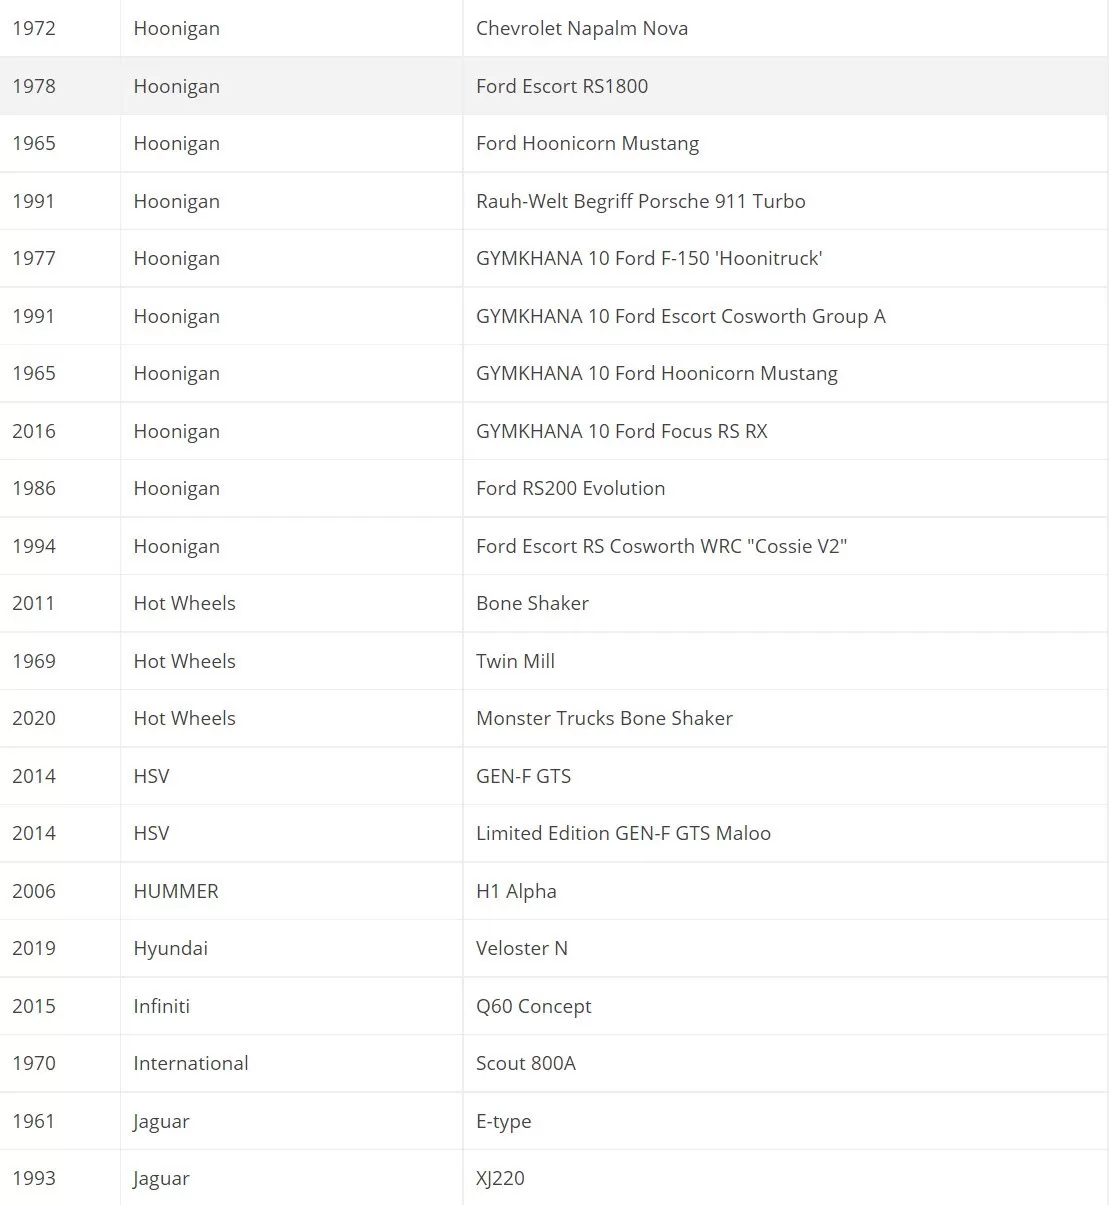Click the Twin Mill model cell
This screenshot has width=1109, height=1205.
(x=785, y=661)
